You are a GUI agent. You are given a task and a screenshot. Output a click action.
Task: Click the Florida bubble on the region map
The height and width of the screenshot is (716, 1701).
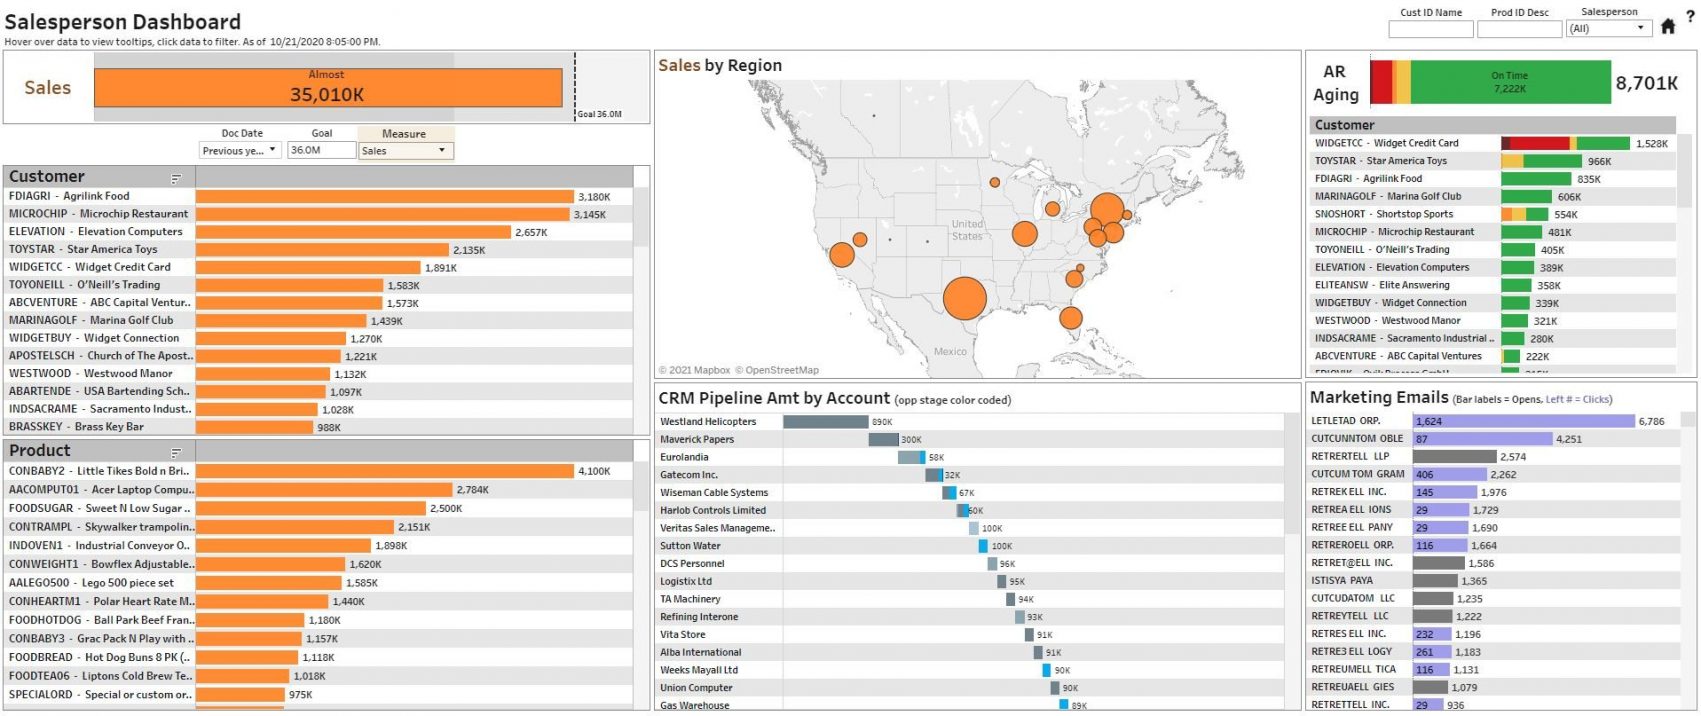(1071, 318)
